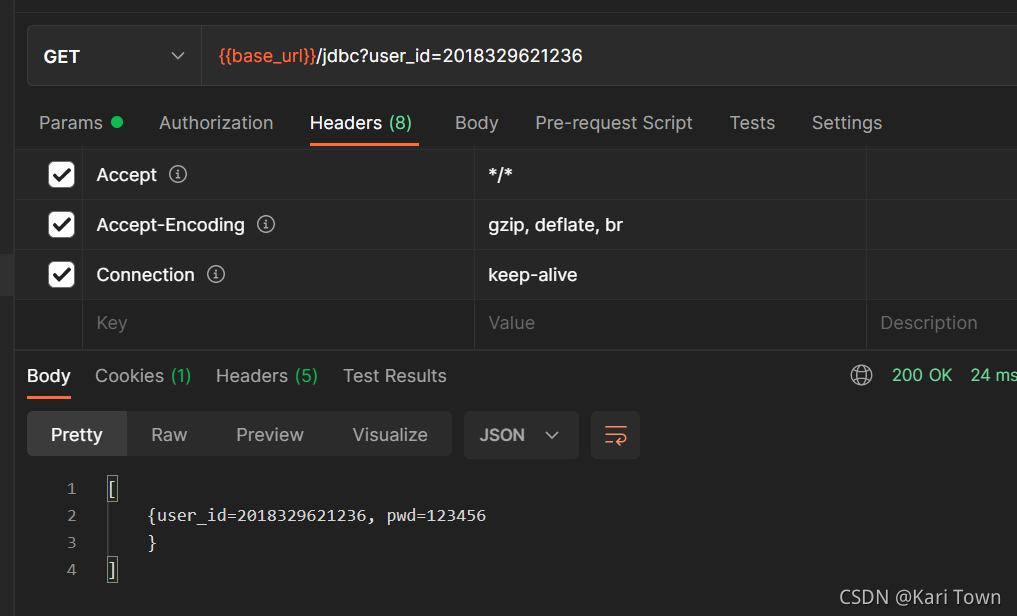Switch to the Params tab
The height and width of the screenshot is (616, 1017).
80,123
